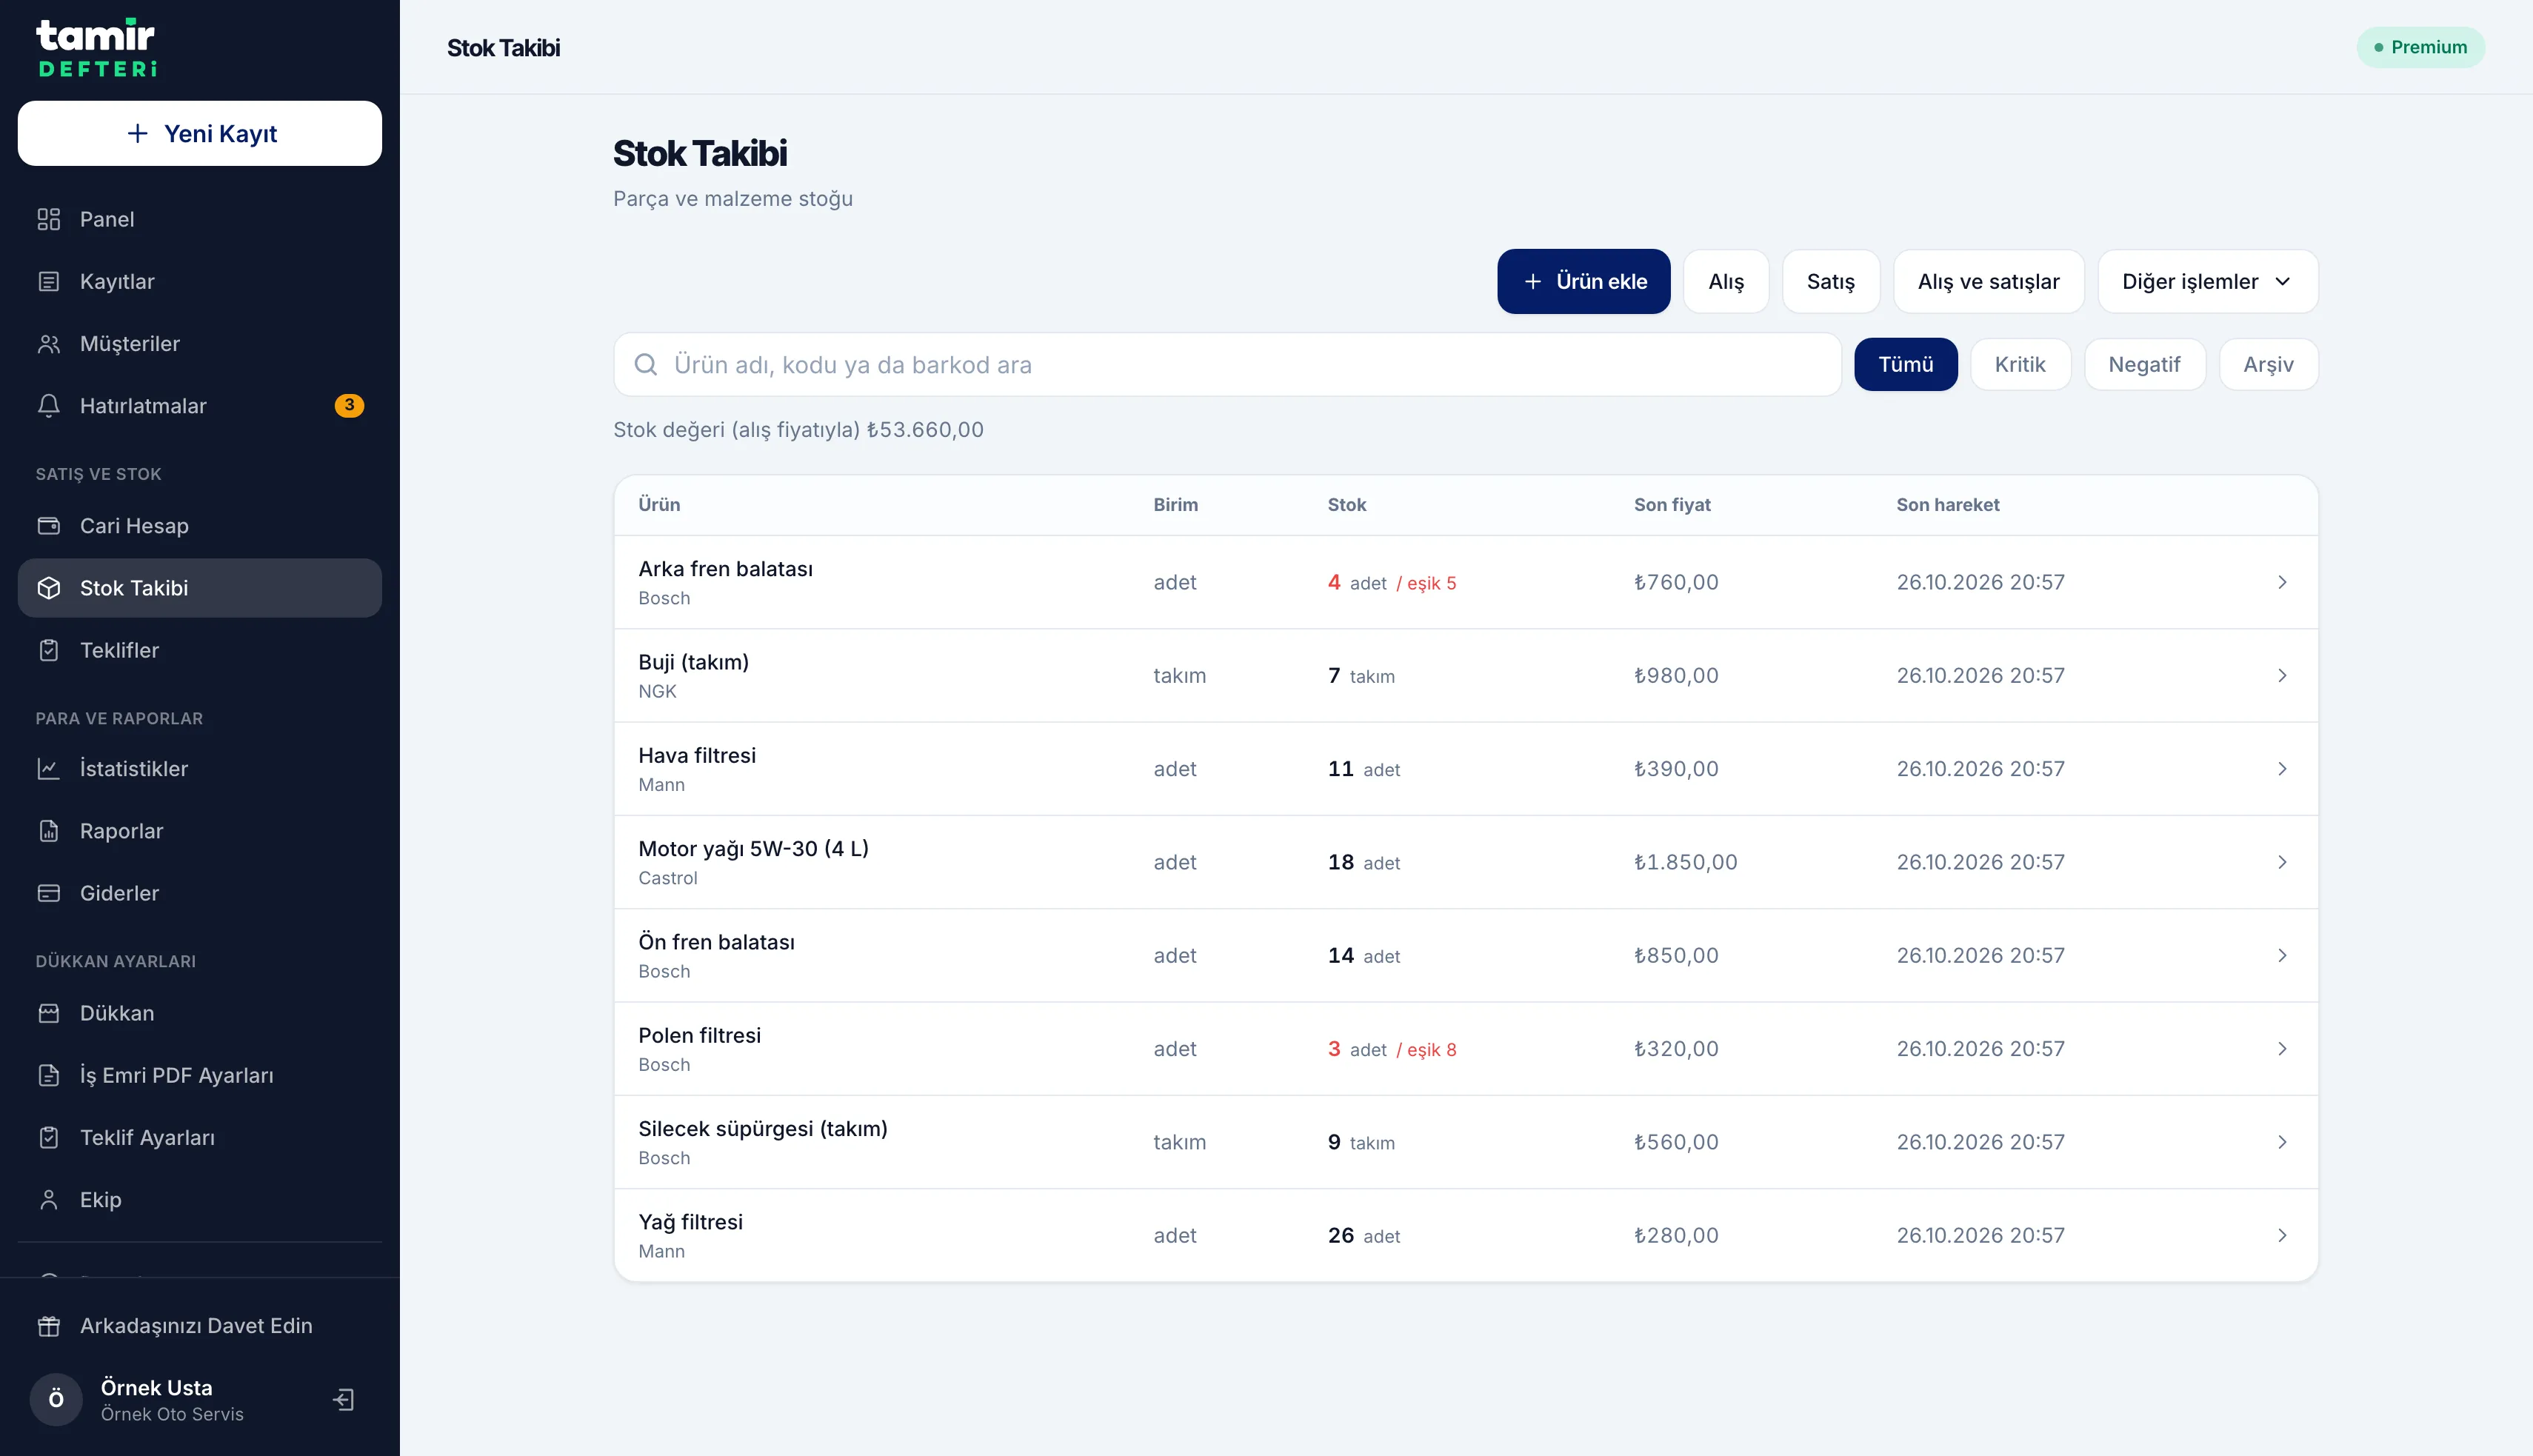Image resolution: width=2533 pixels, height=1456 pixels.
Task: Click the Dükkan store icon
Action: 49,1013
